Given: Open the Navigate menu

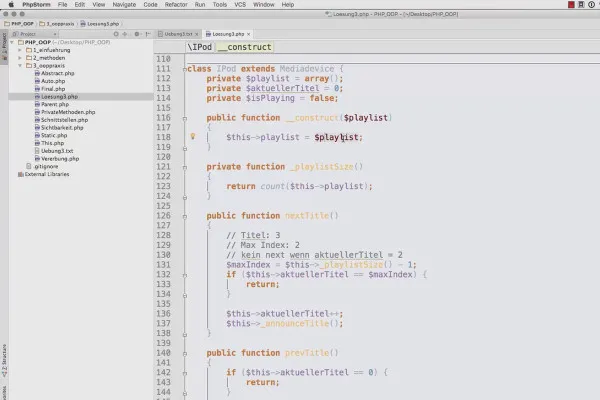Looking at the screenshot, I should tap(124, 5).
